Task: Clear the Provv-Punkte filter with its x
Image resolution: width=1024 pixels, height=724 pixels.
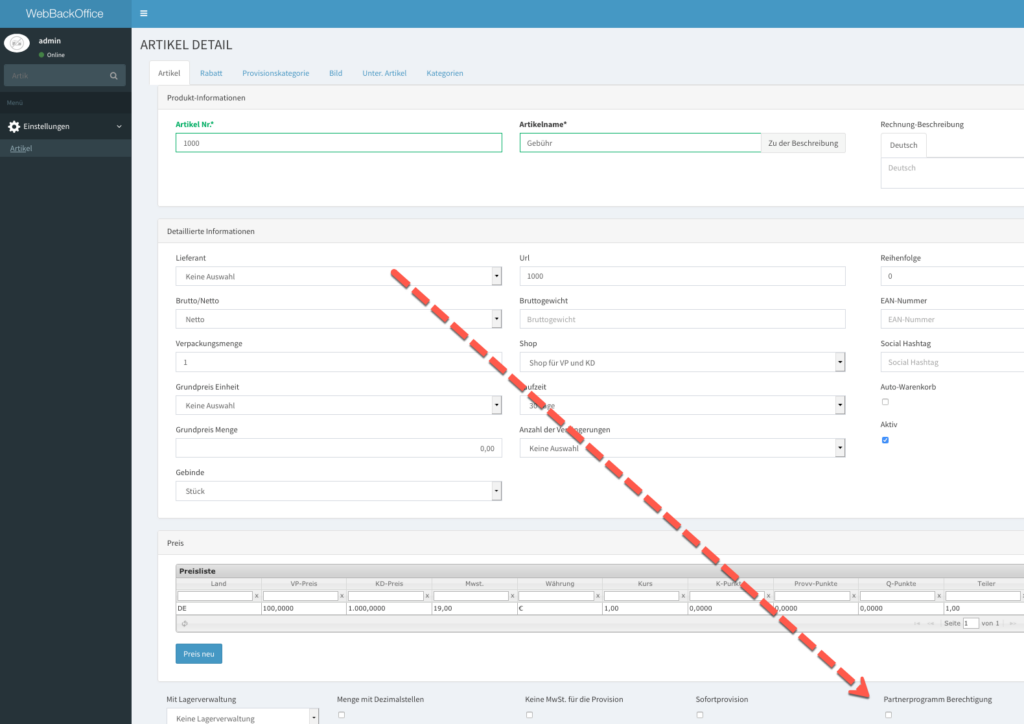Action: point(854,596)
